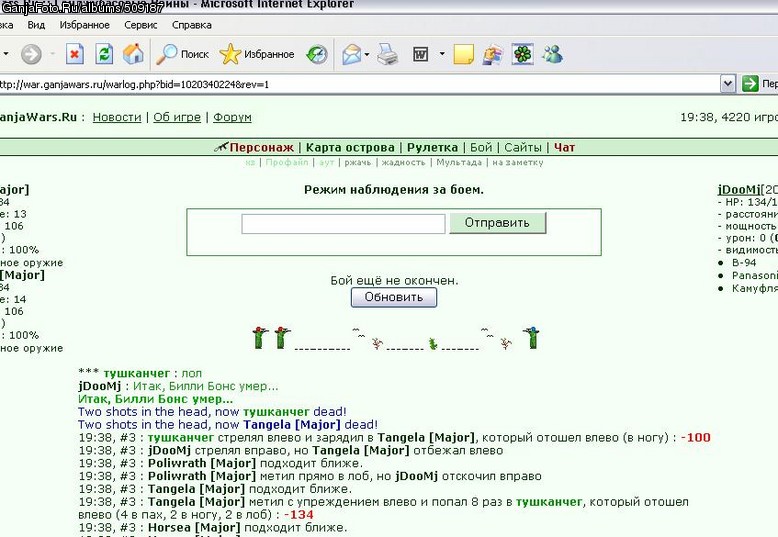Image resolution: width=778 pixels, height=537 pixels.
Task: Click the right-side blue-hat soldier sprite
Action: point(533,338)
